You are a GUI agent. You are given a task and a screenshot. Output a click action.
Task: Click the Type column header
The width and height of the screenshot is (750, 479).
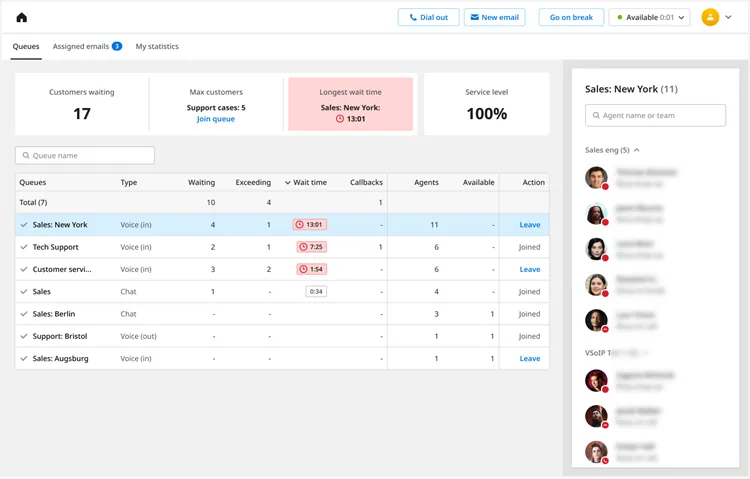(129, 182)
